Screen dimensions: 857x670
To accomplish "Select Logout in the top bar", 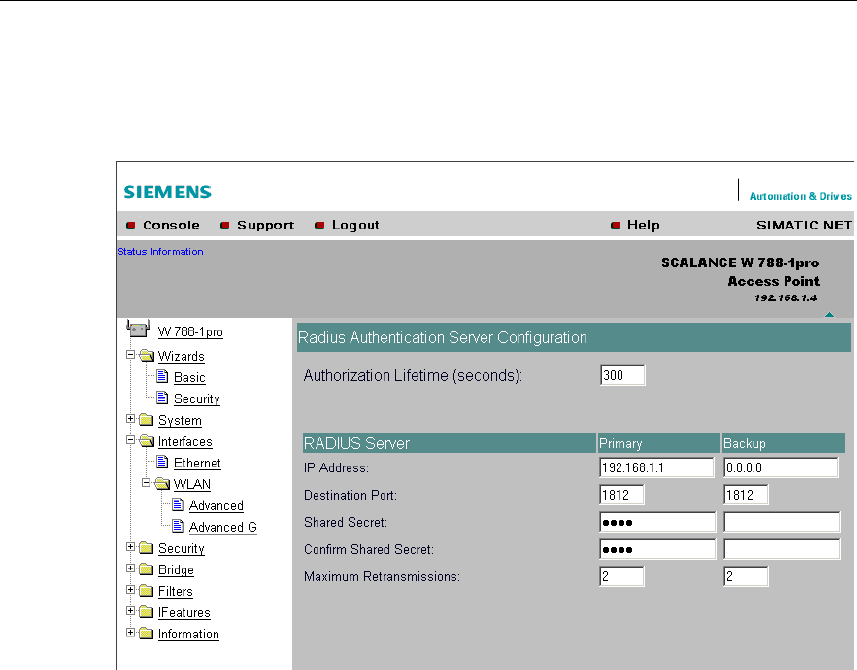I will point(355,225).
